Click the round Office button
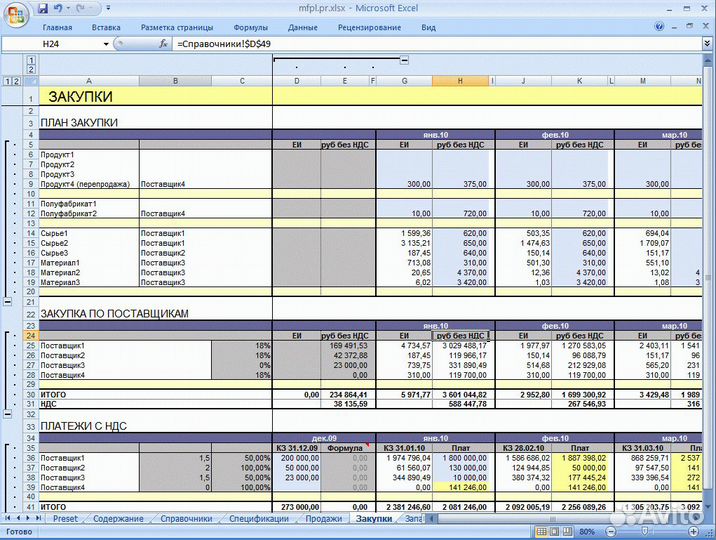The image size is (716, 540). tap(14, 12)
